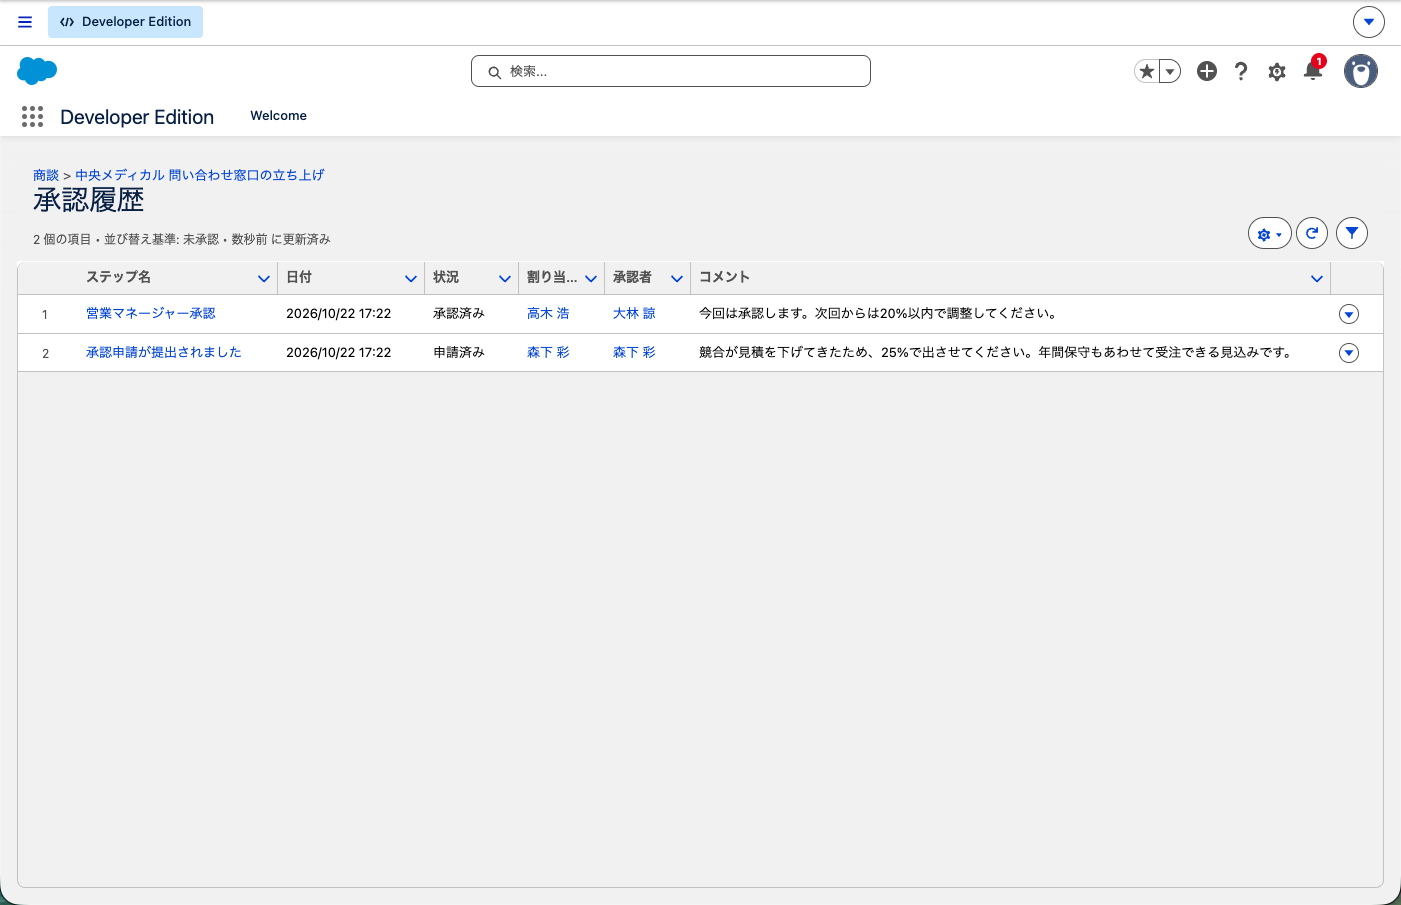This screenshot has width=1401, height=905.
Task: Show actions for 営業マネージャー承認 row
Action: coord(1349,314)
